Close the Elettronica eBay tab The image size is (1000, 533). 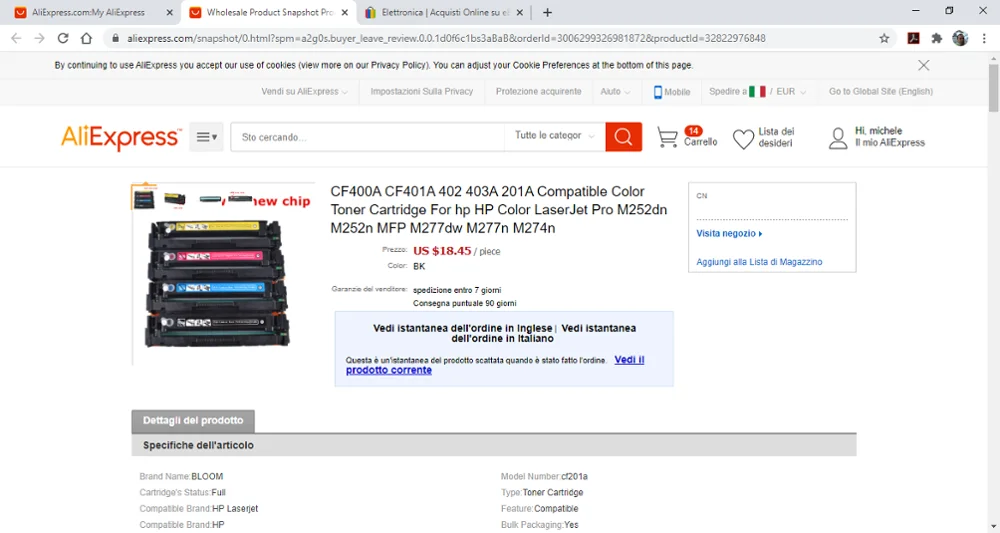[x=520, y=12]
